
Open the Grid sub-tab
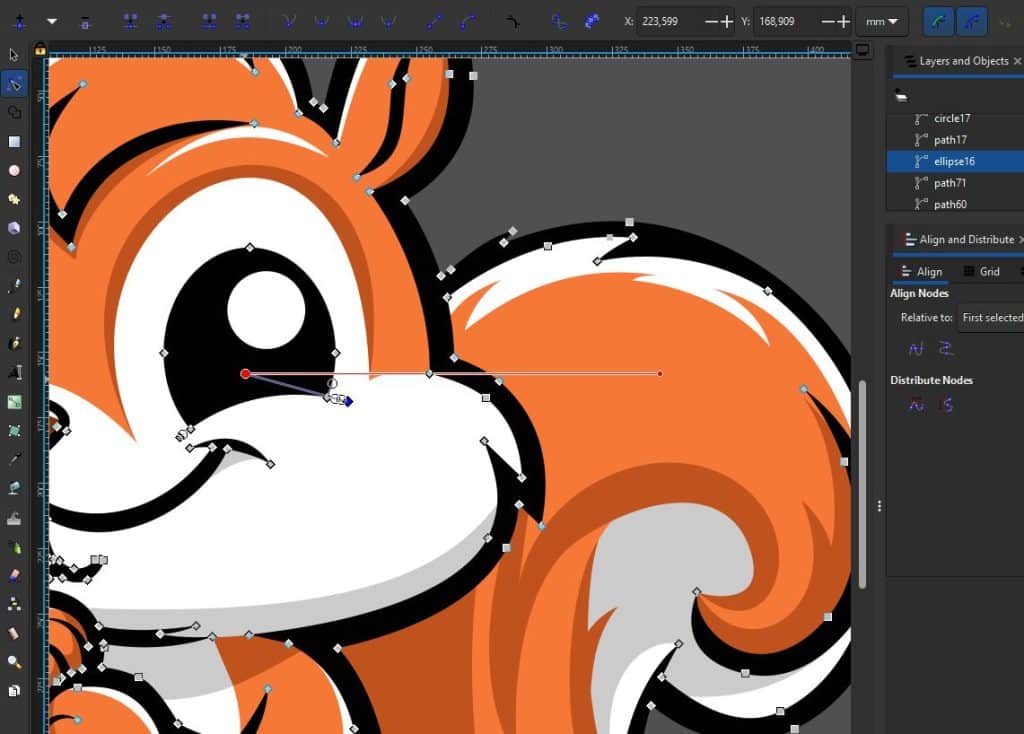(x=982, y=272)
